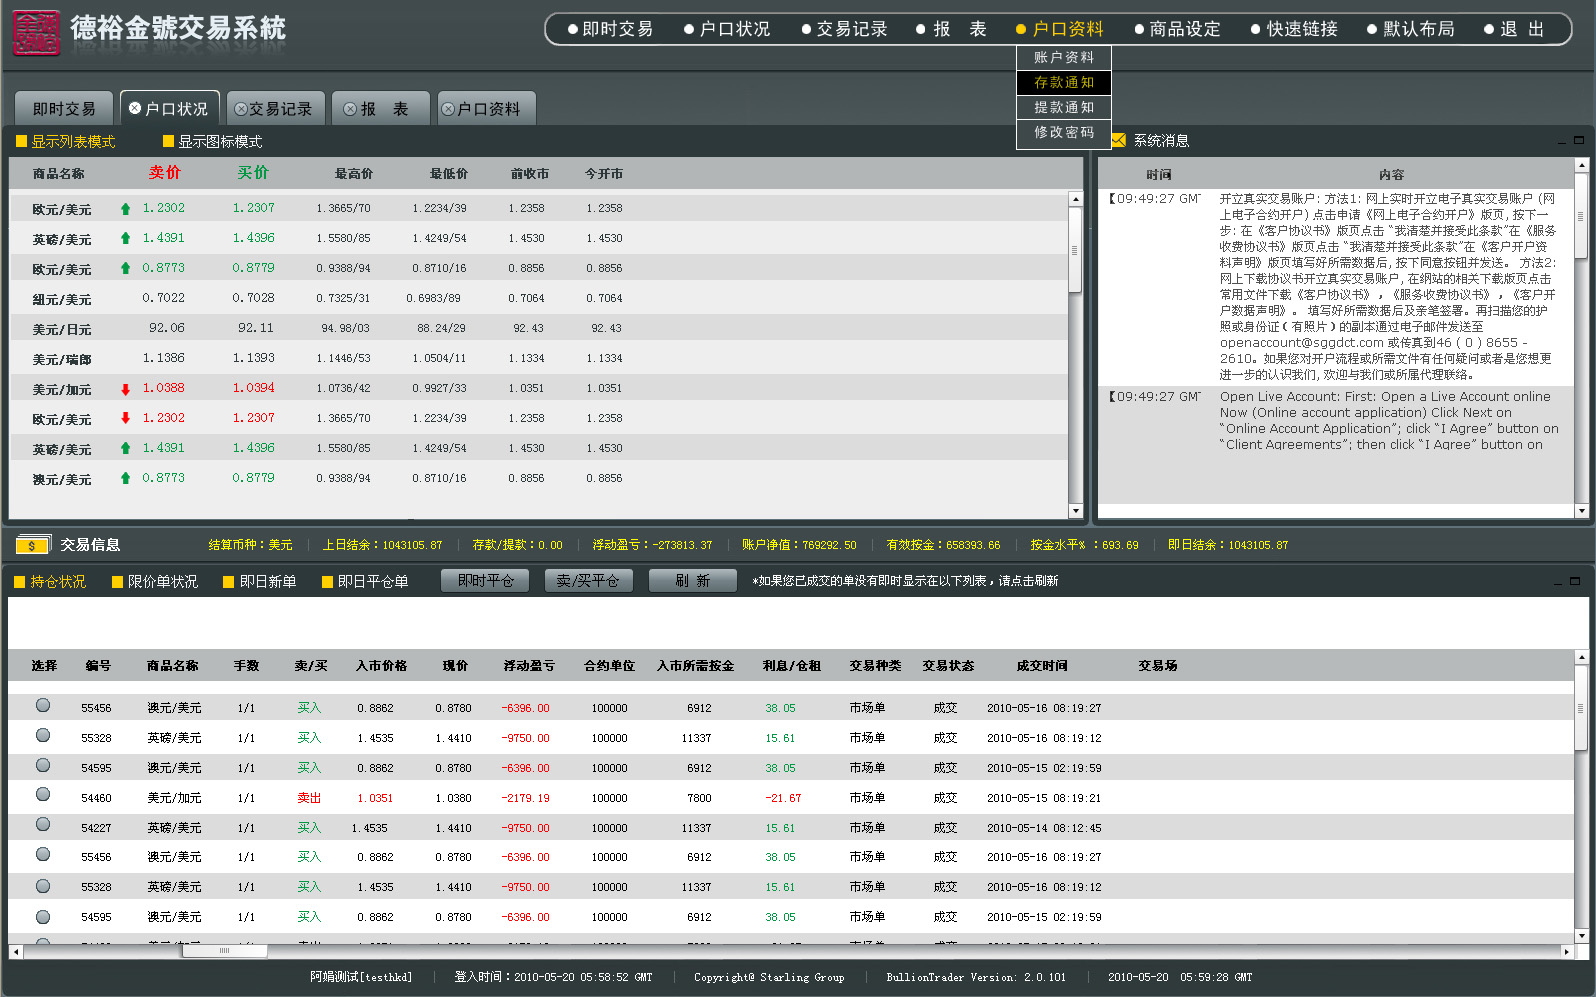Click the horizontal scrollbar left arrow
Screen dimensions: 1596x997
[x=16, y=952]
